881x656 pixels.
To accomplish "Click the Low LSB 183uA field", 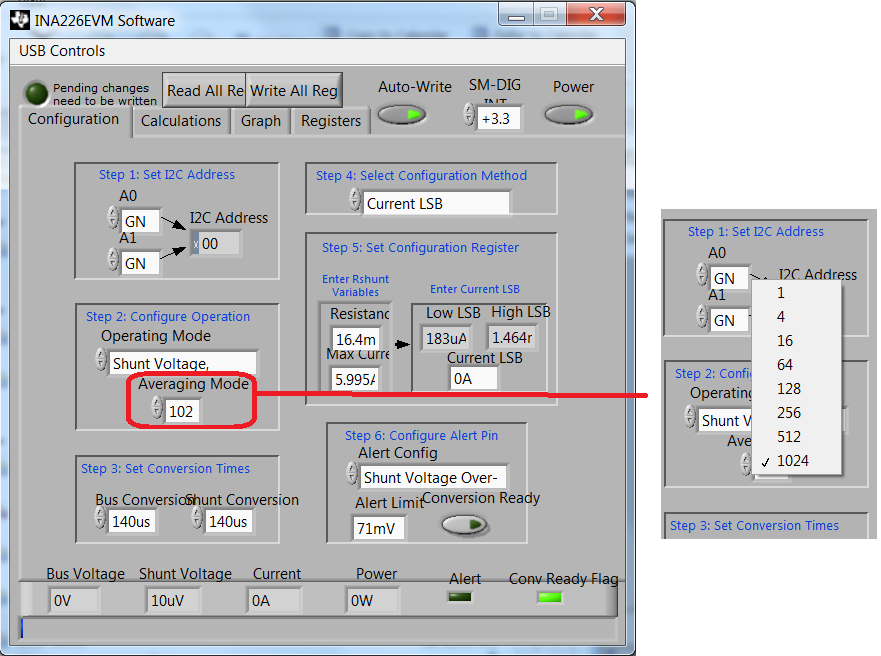I will tap(447, 338).
